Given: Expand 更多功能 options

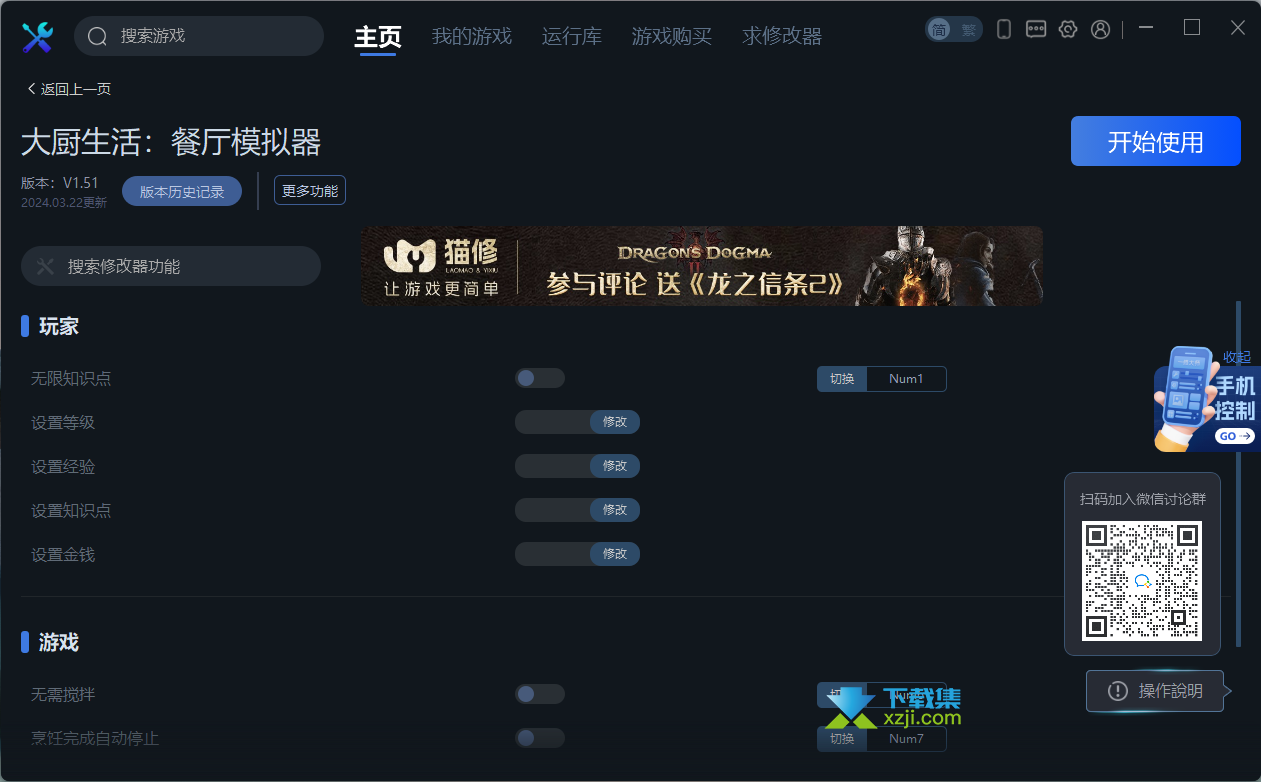Looking at the screenshot, I should [x=310, y=190].
